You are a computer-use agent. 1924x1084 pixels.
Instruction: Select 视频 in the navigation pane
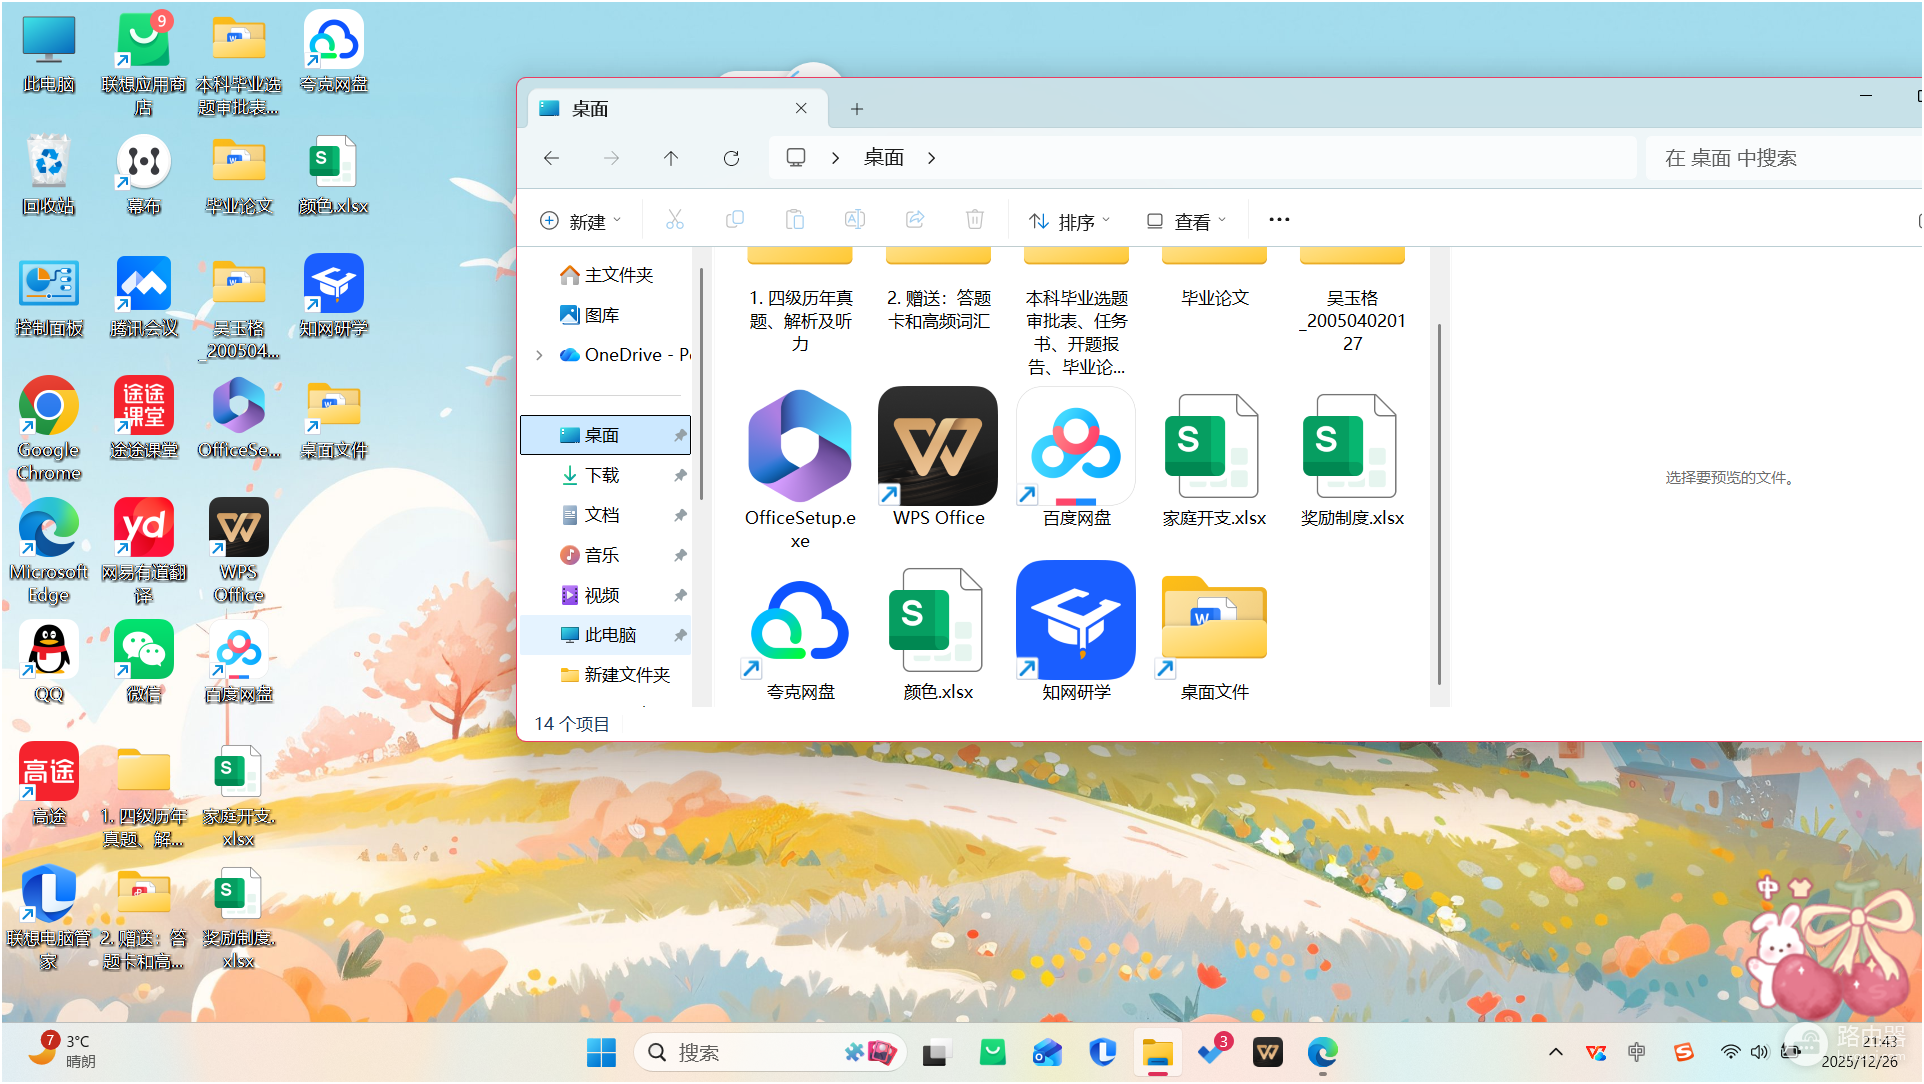[x=606, y=595]
